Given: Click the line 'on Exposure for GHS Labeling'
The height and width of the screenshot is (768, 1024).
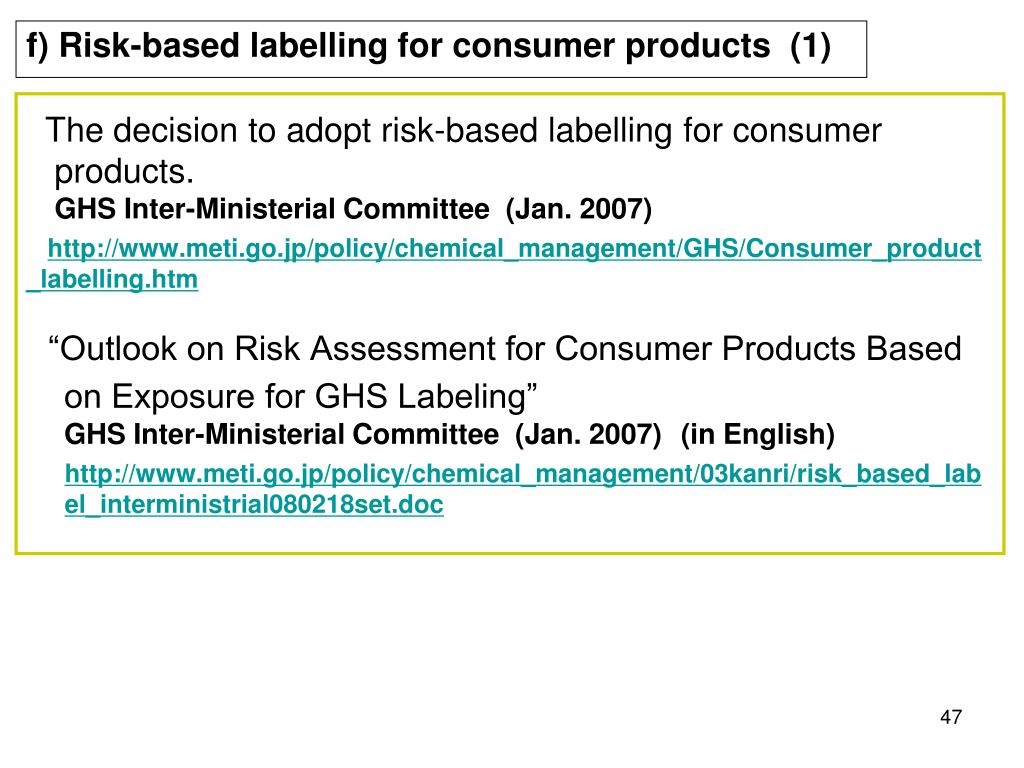Looking at the screenshot, I should (x=300, y=396).
